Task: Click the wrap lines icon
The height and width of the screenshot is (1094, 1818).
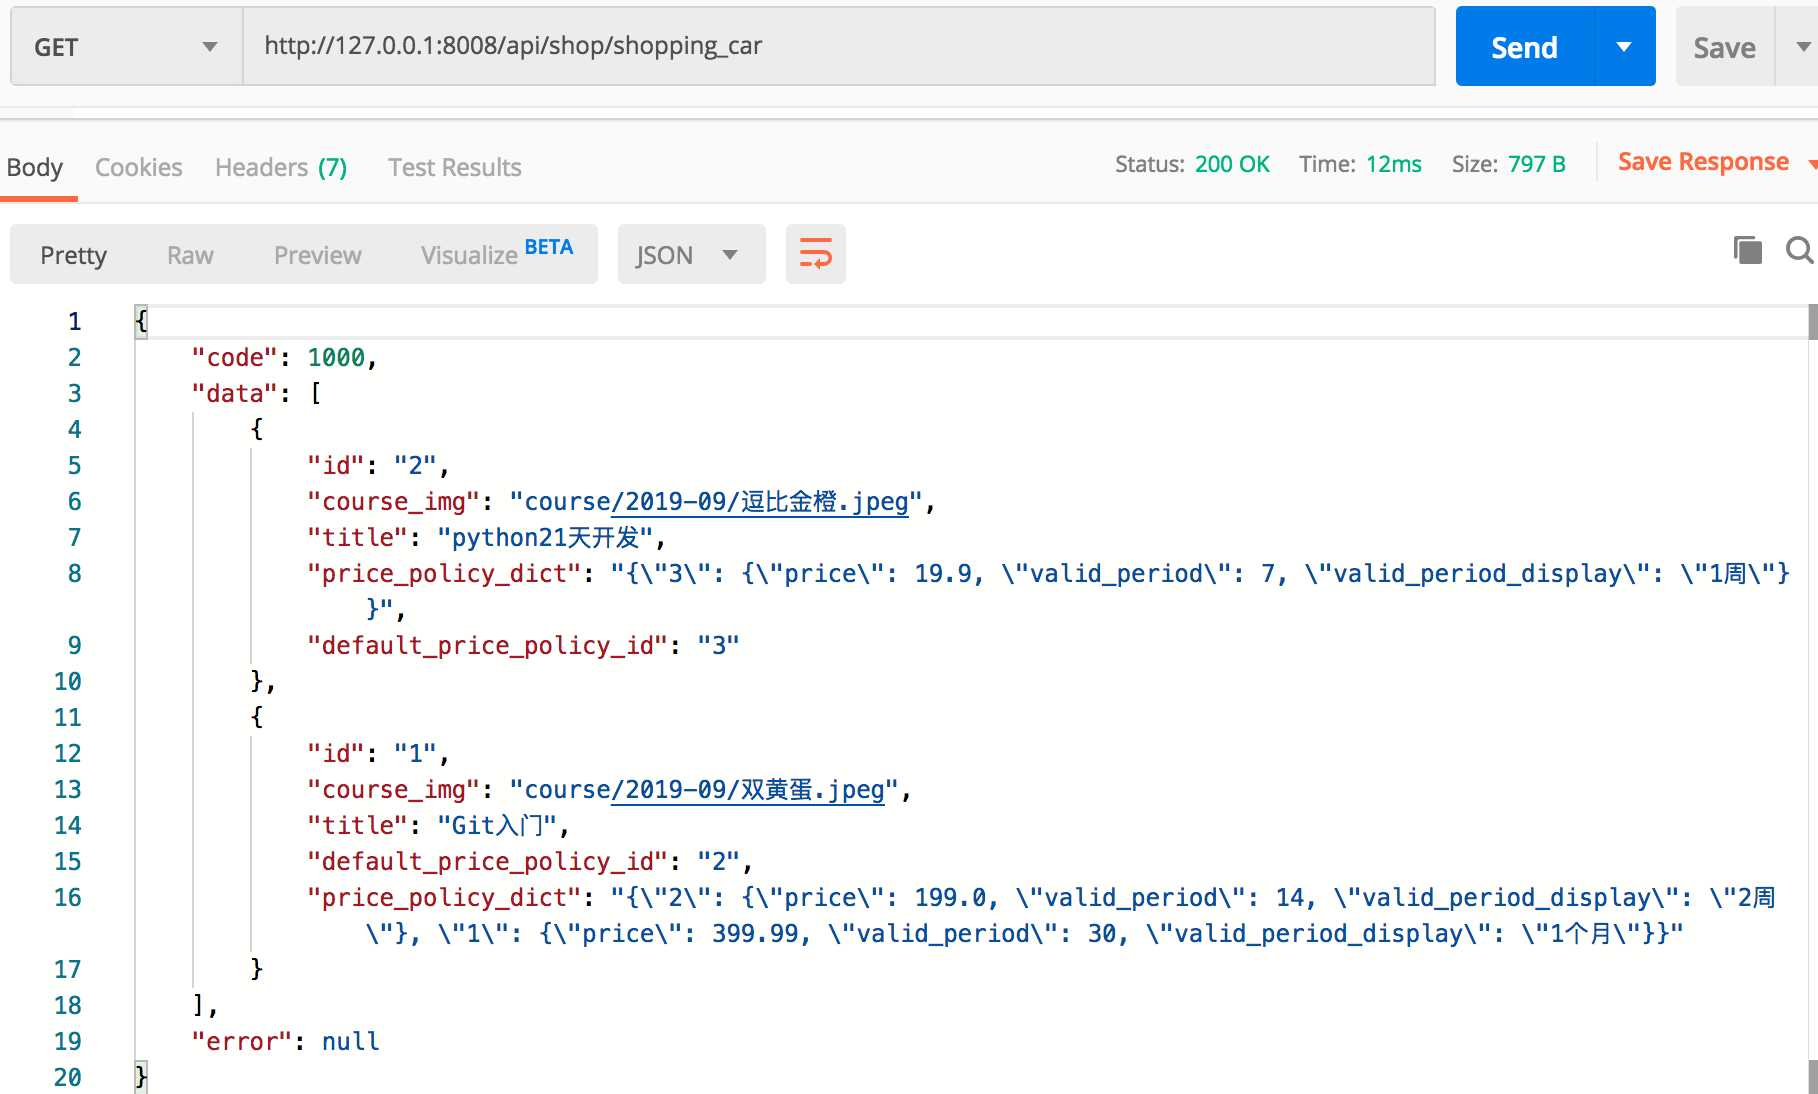Action: (815, 254)
